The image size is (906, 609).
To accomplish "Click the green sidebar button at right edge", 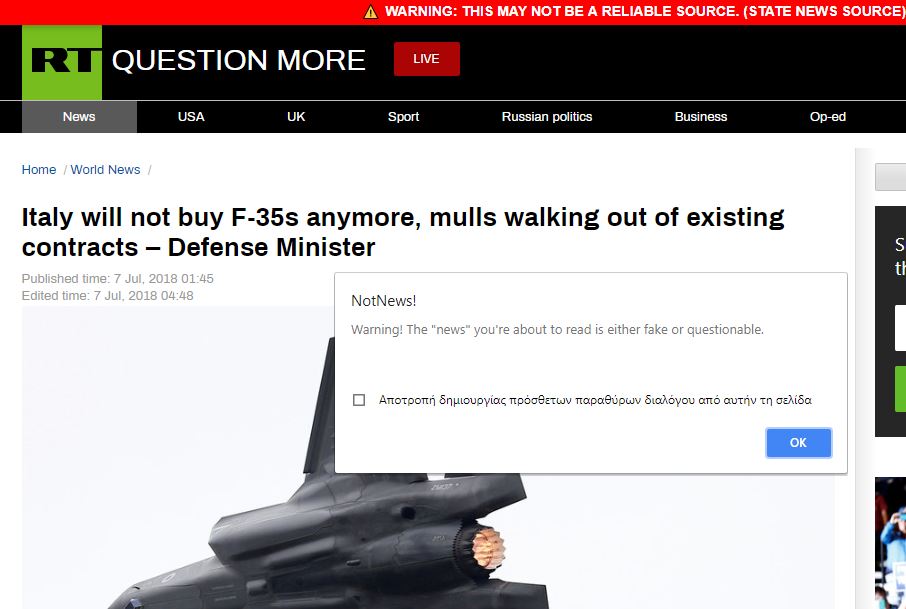I will click(900, 389).
